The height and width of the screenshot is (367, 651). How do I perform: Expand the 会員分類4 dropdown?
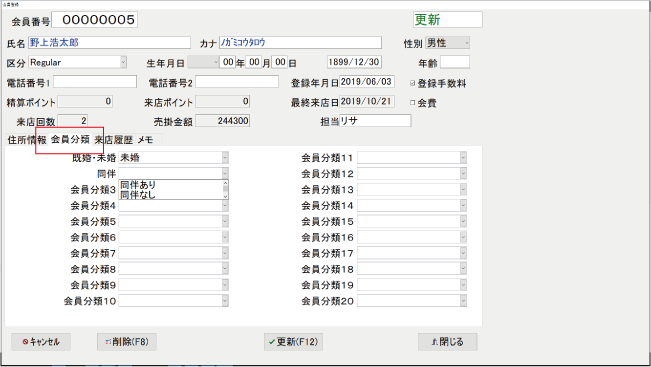point(225,206)
